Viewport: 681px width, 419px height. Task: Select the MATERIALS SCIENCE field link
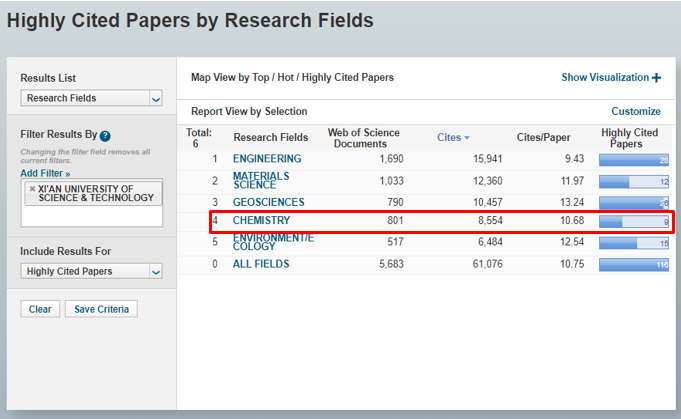[261, 180]
